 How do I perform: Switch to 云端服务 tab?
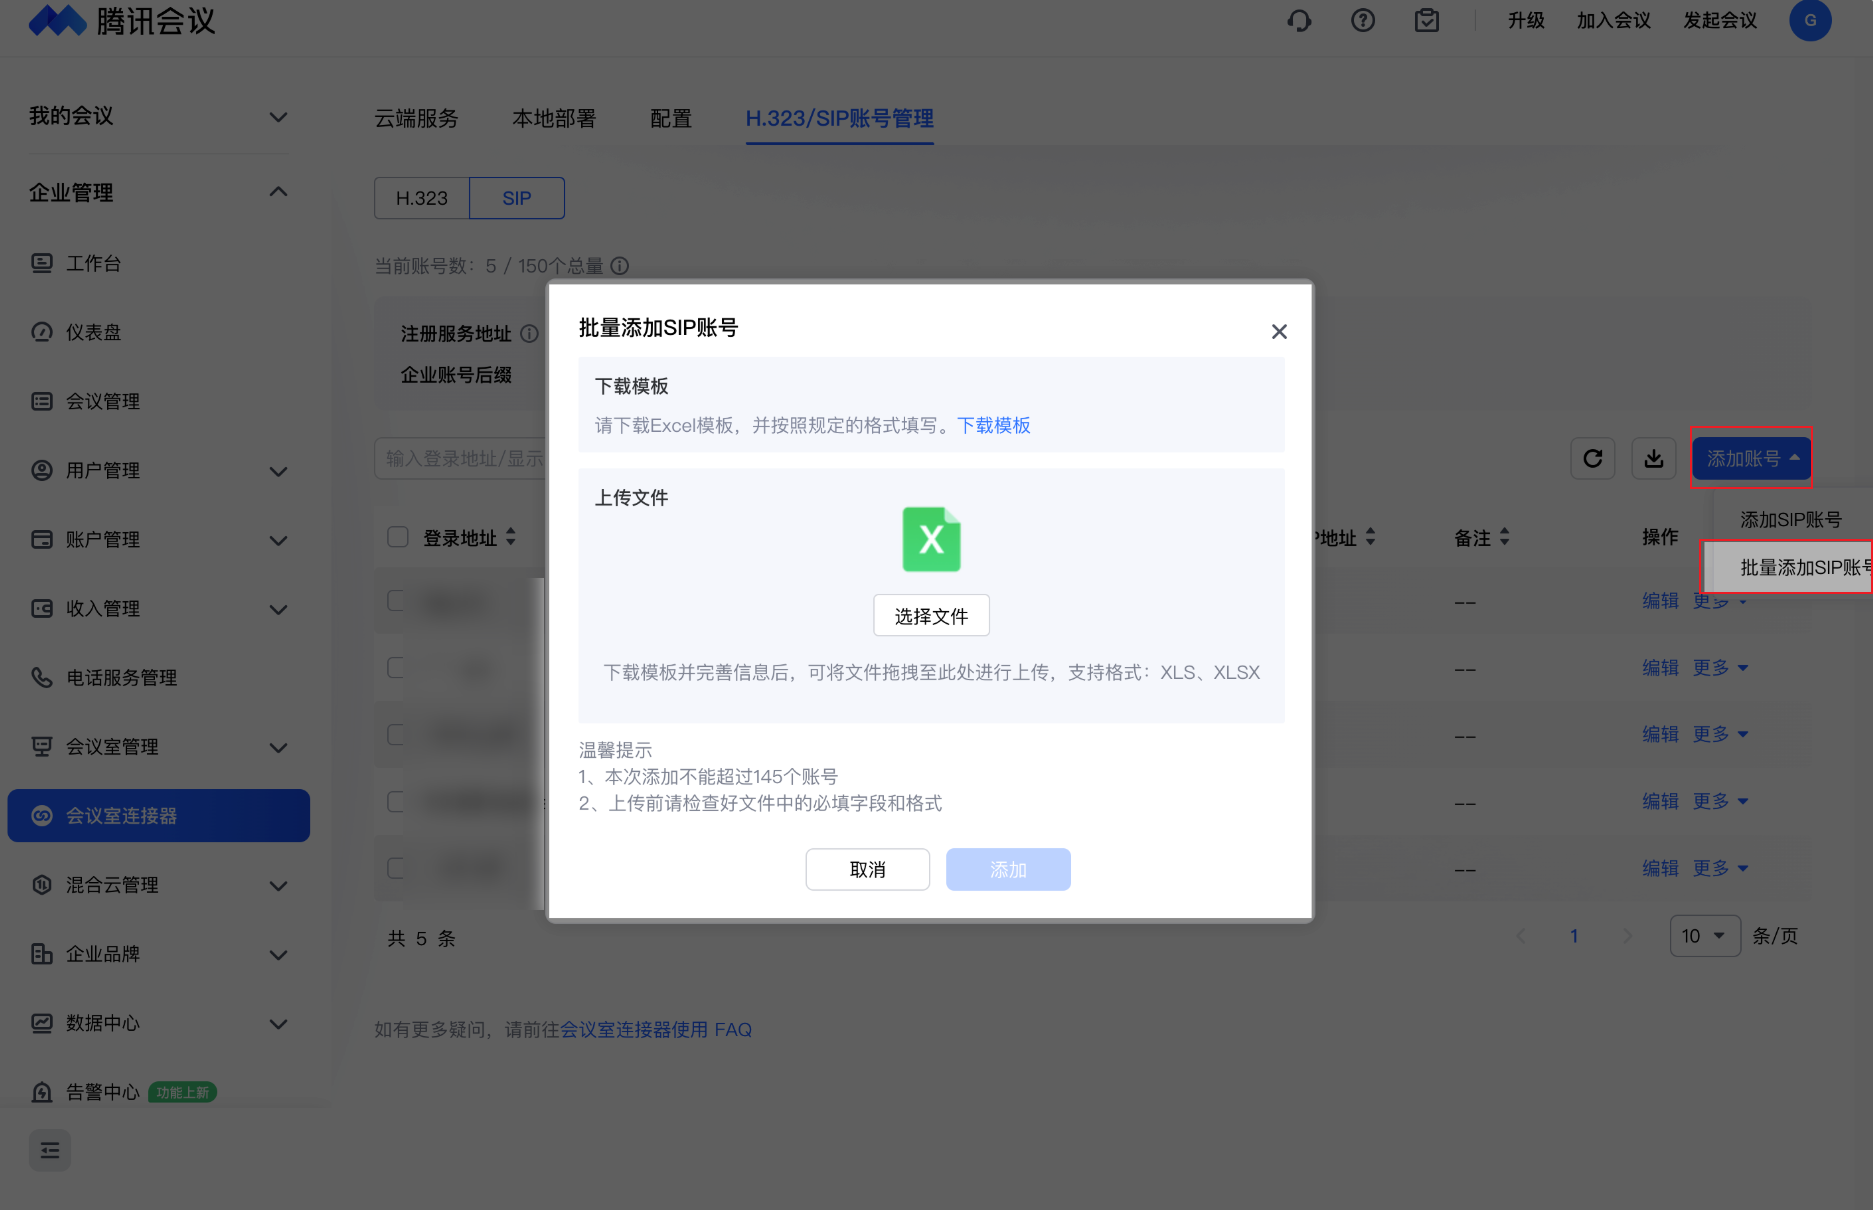pyautogui.click(x=416, y=118)
